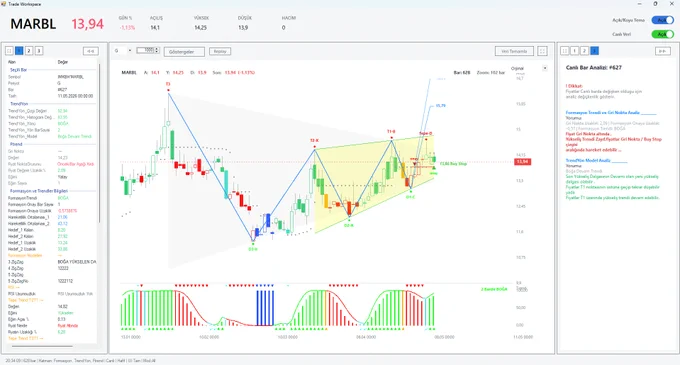Image resolution: width=680 pixels, height=365 pixels.
Task: Click the layout icon in left panel header
Action: click(x=9, y=51)
